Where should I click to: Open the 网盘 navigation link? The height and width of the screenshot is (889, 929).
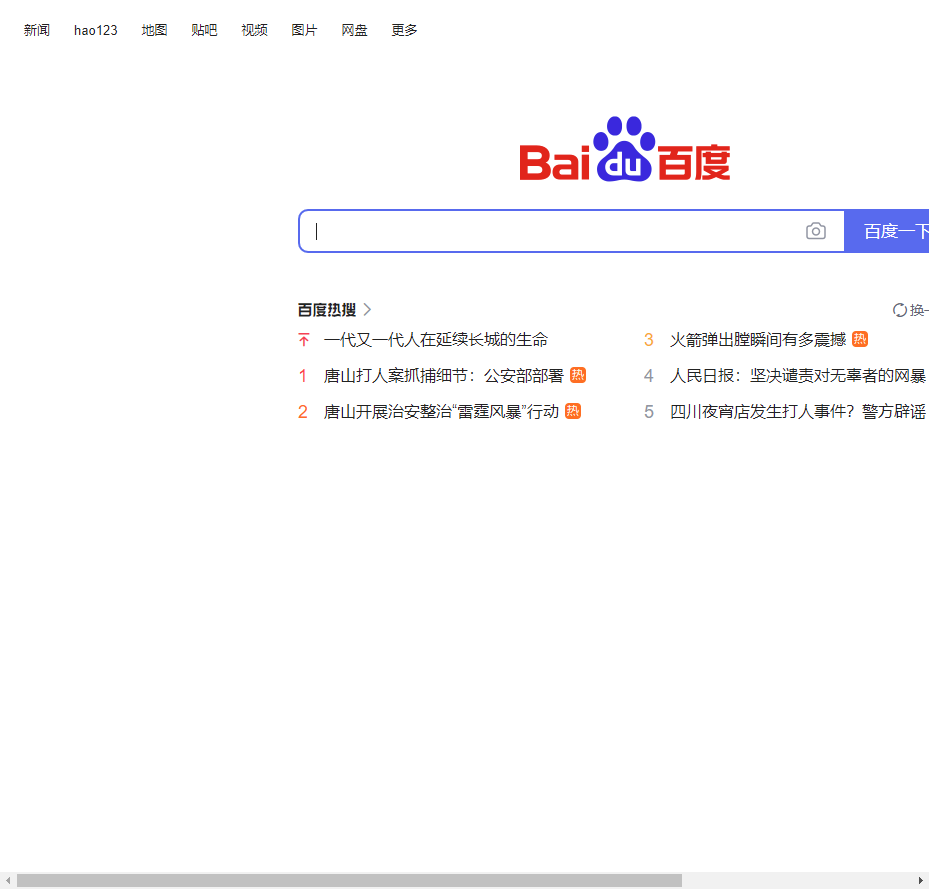coord(354,30)
